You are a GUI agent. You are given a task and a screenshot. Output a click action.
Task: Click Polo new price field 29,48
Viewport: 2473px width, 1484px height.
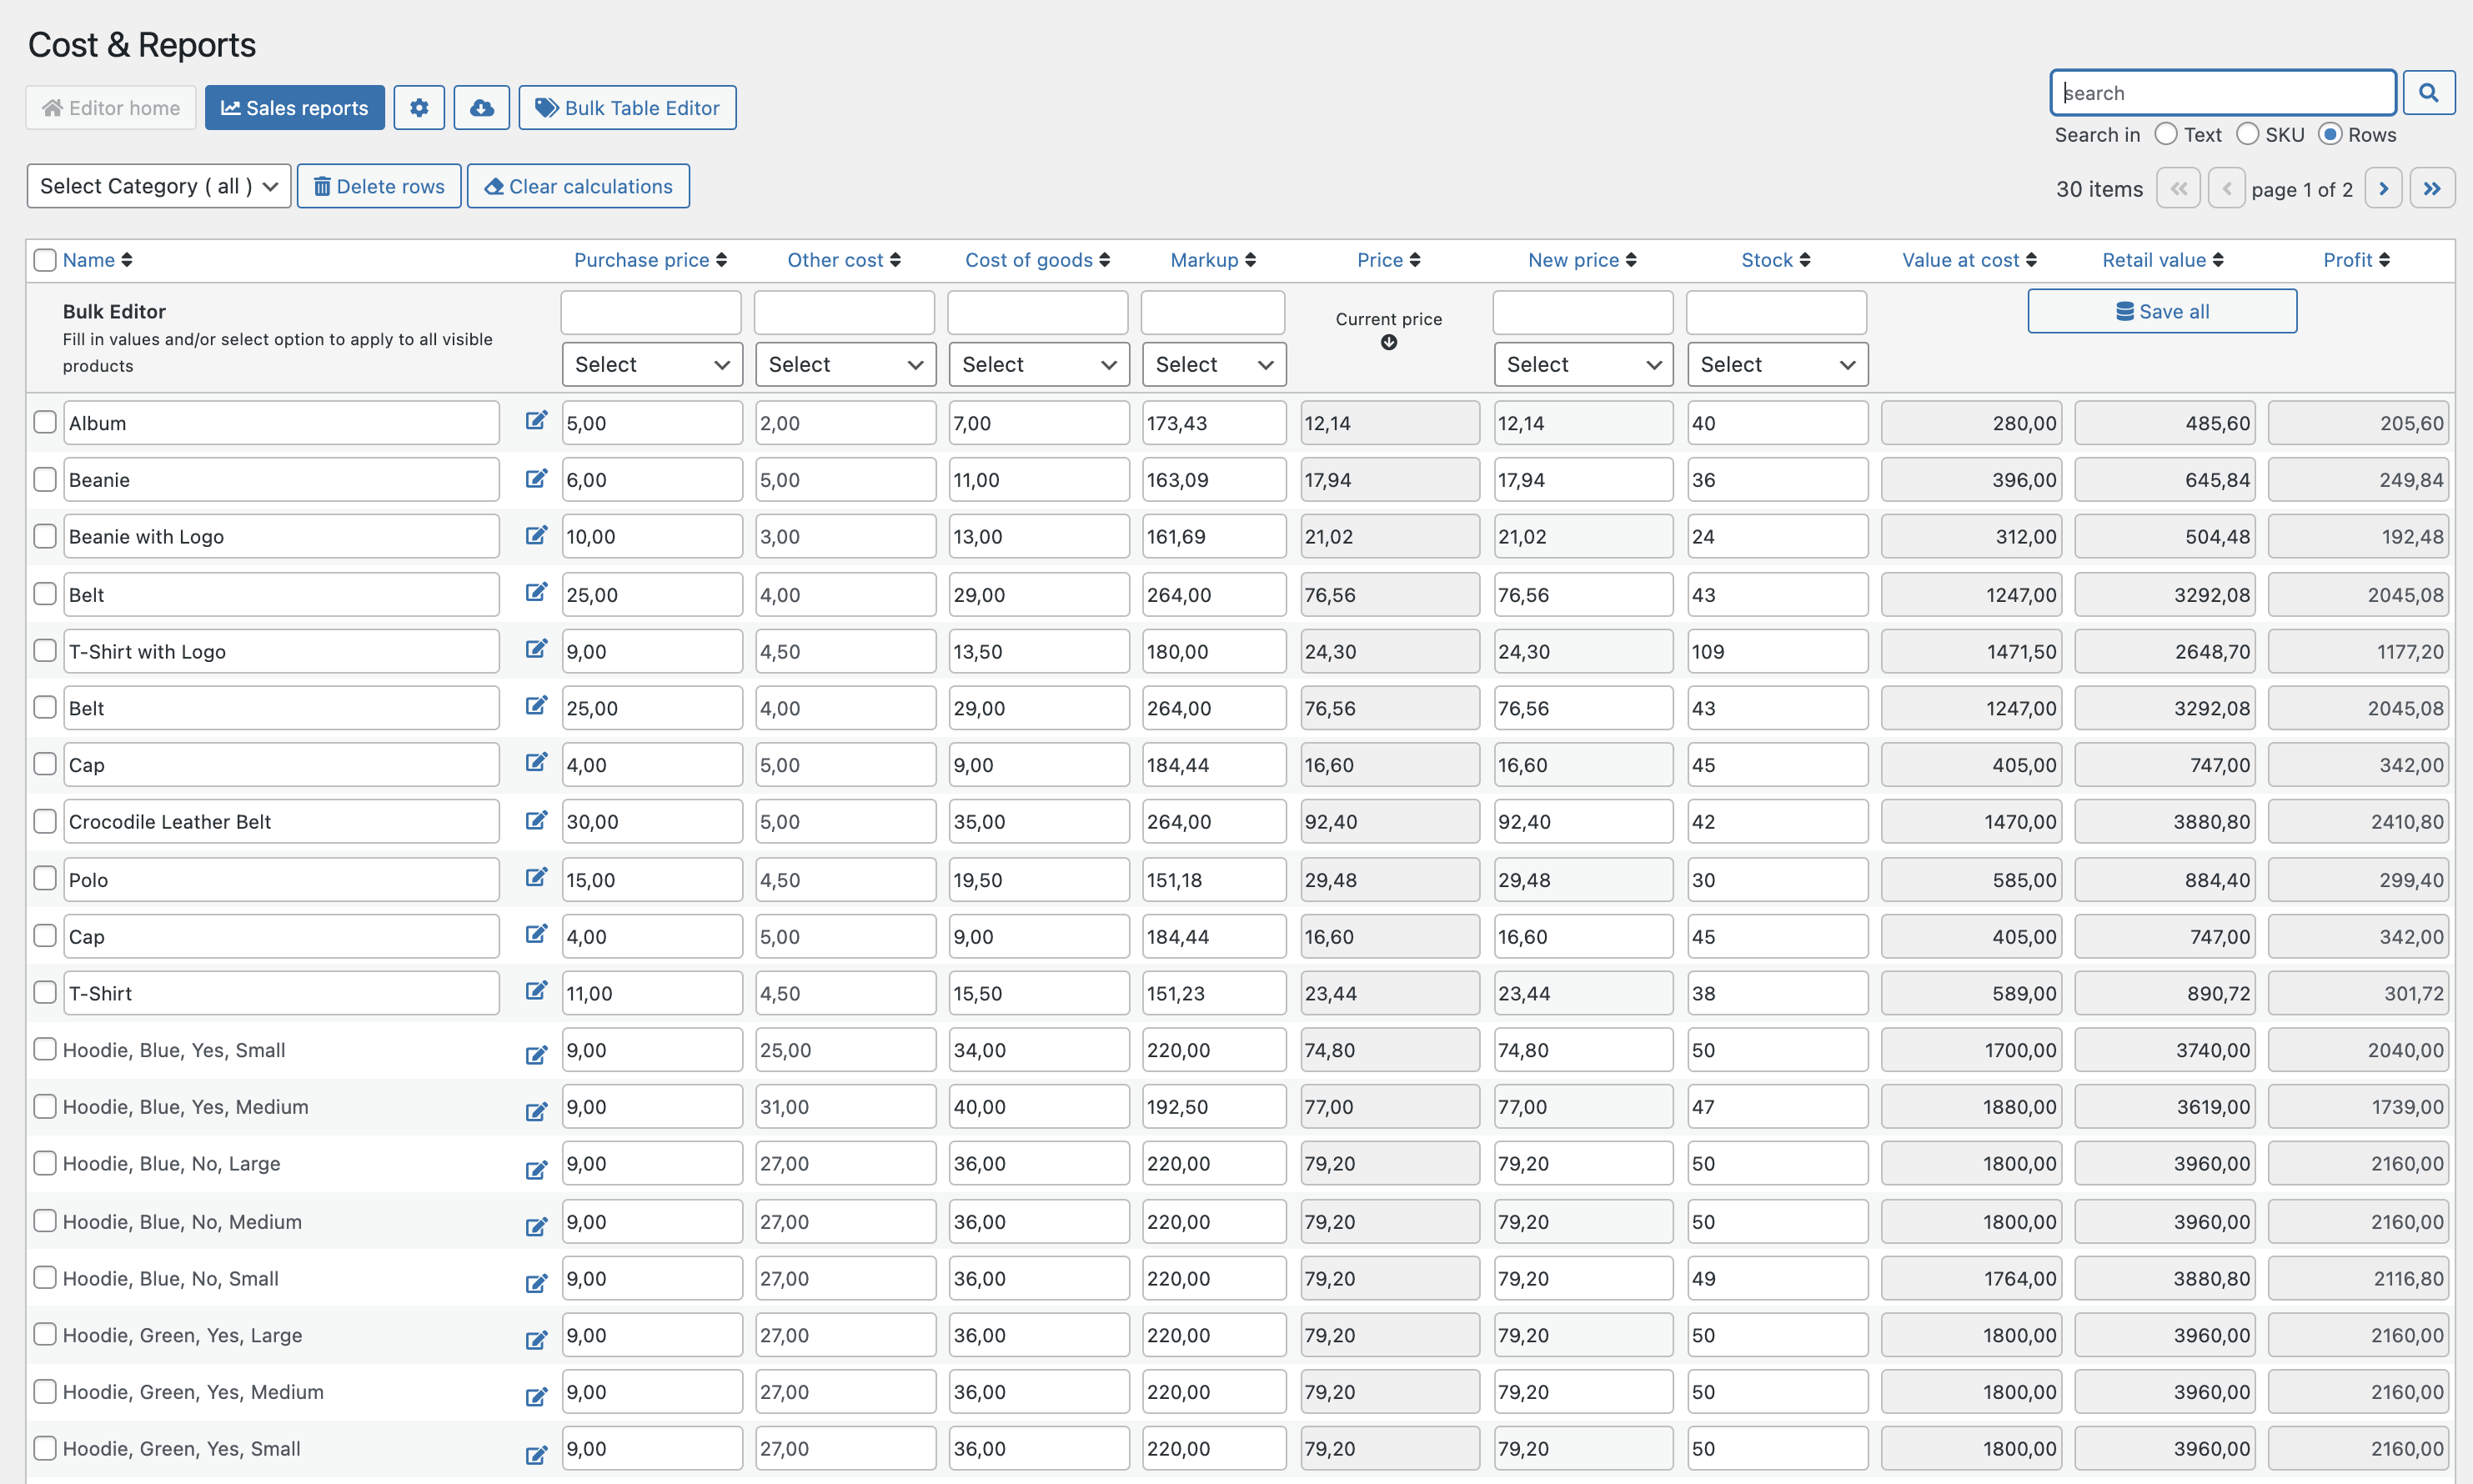tap(1584, 880)
